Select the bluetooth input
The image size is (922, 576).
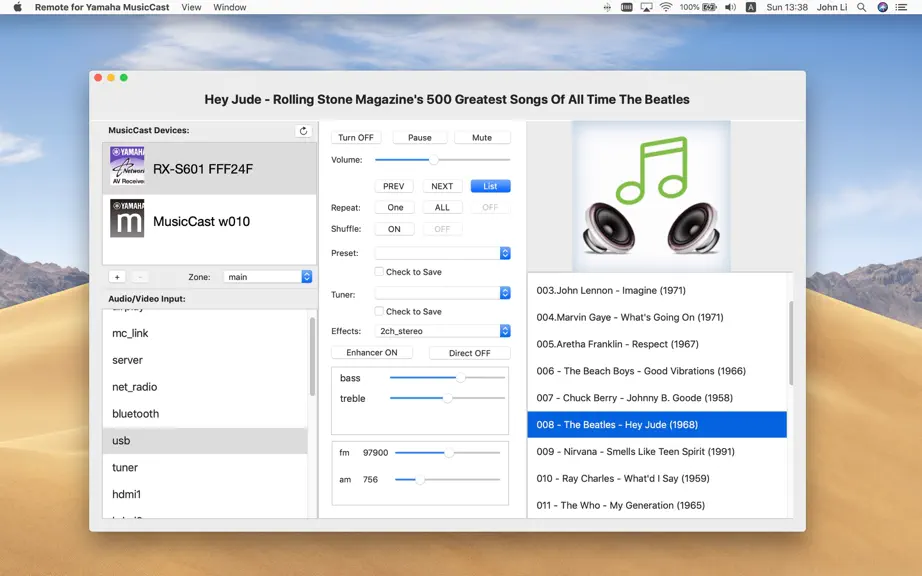coord(205,414)
